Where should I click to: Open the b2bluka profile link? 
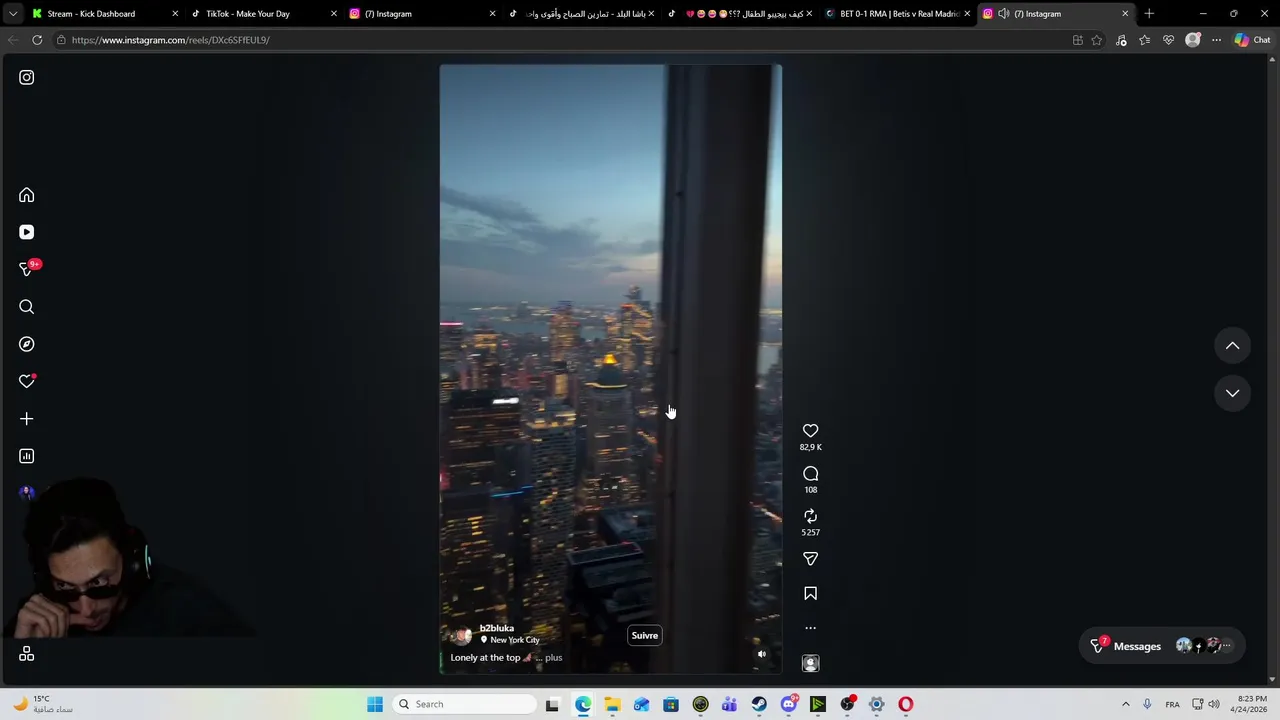pos(497,628)
